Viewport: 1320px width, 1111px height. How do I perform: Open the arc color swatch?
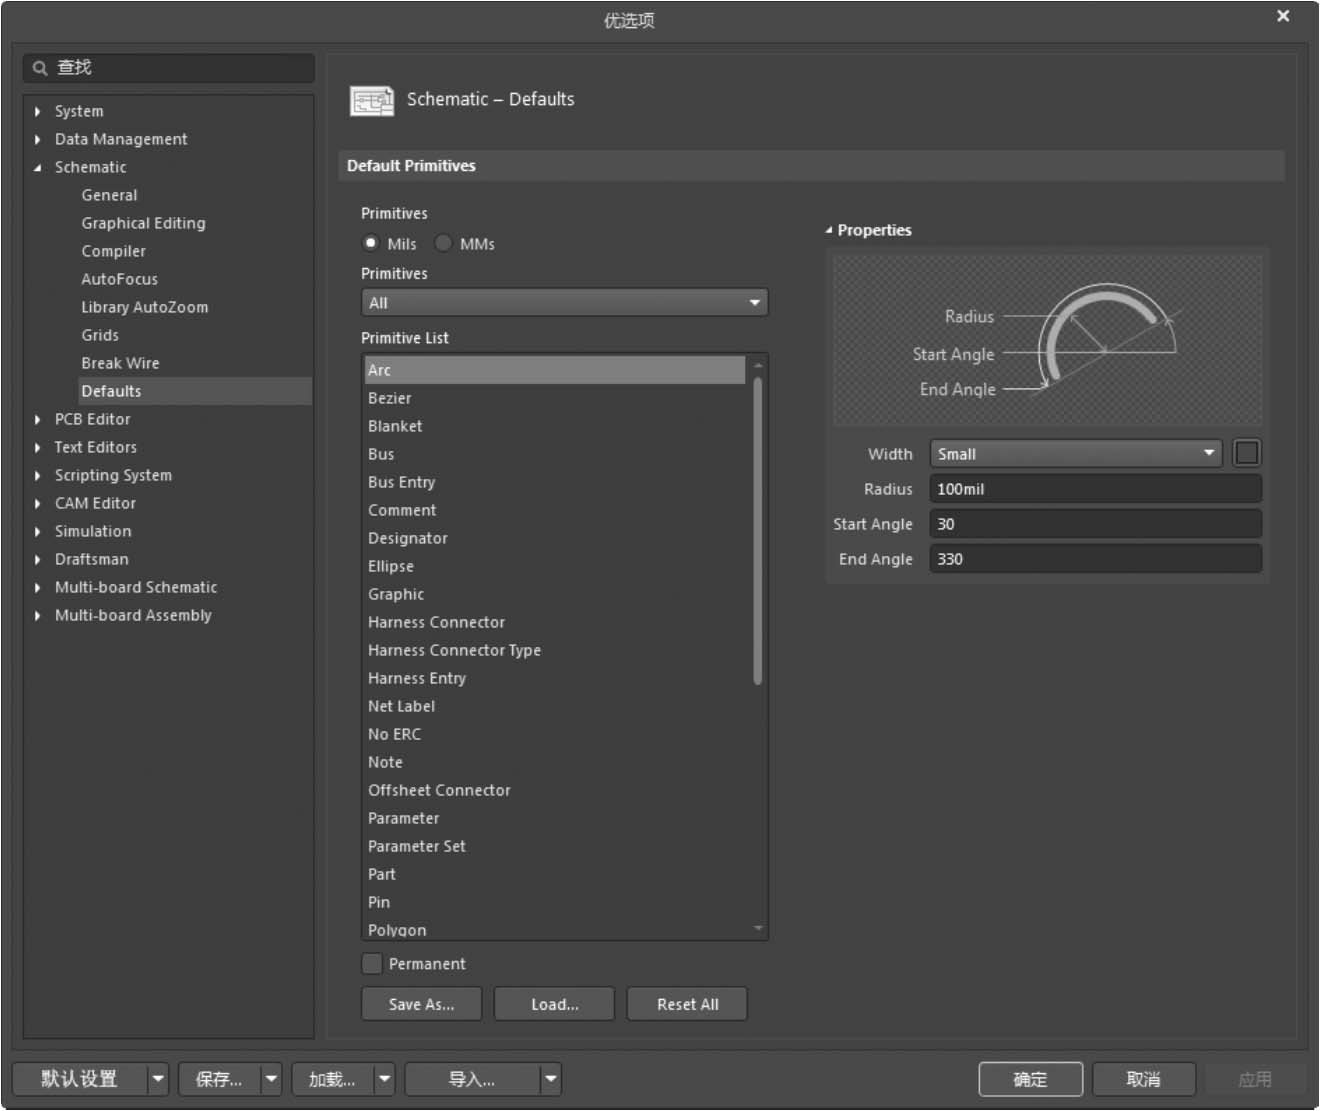pyautogui.click(x=1247, y=454)
